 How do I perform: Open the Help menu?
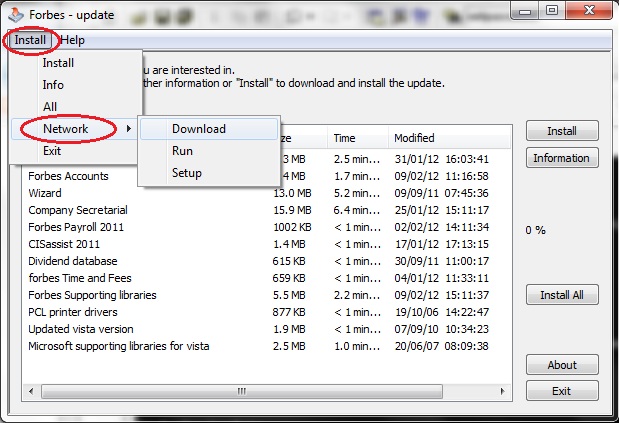tap(73, 40)
